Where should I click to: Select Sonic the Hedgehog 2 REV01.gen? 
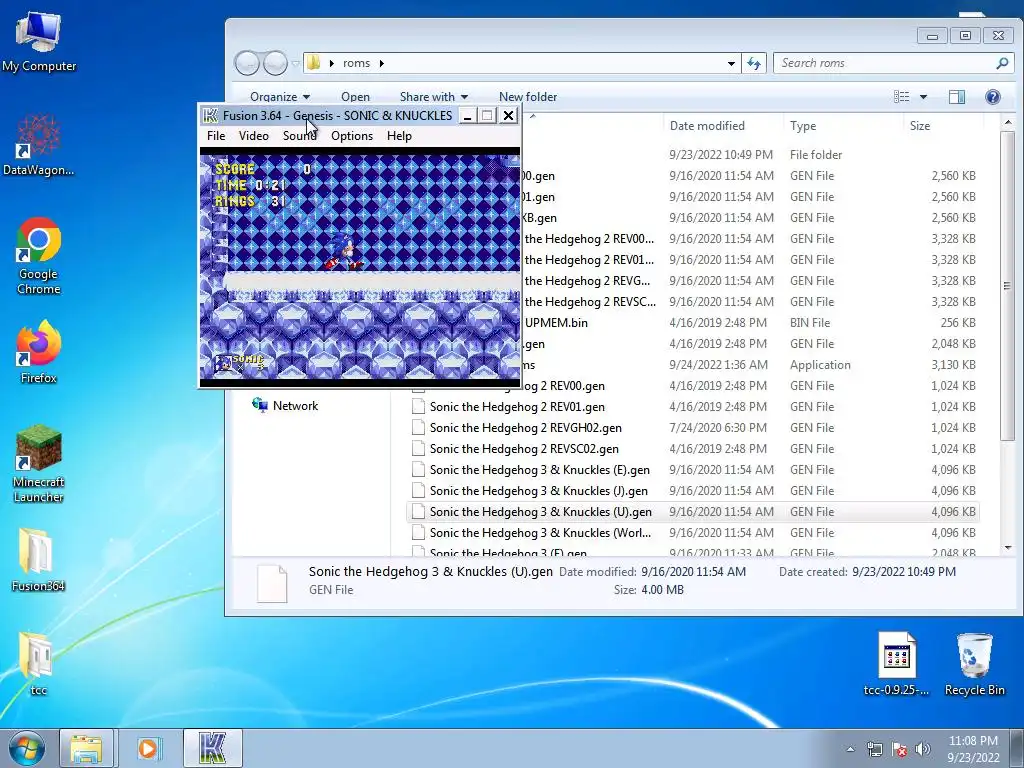tap(693, 407)
